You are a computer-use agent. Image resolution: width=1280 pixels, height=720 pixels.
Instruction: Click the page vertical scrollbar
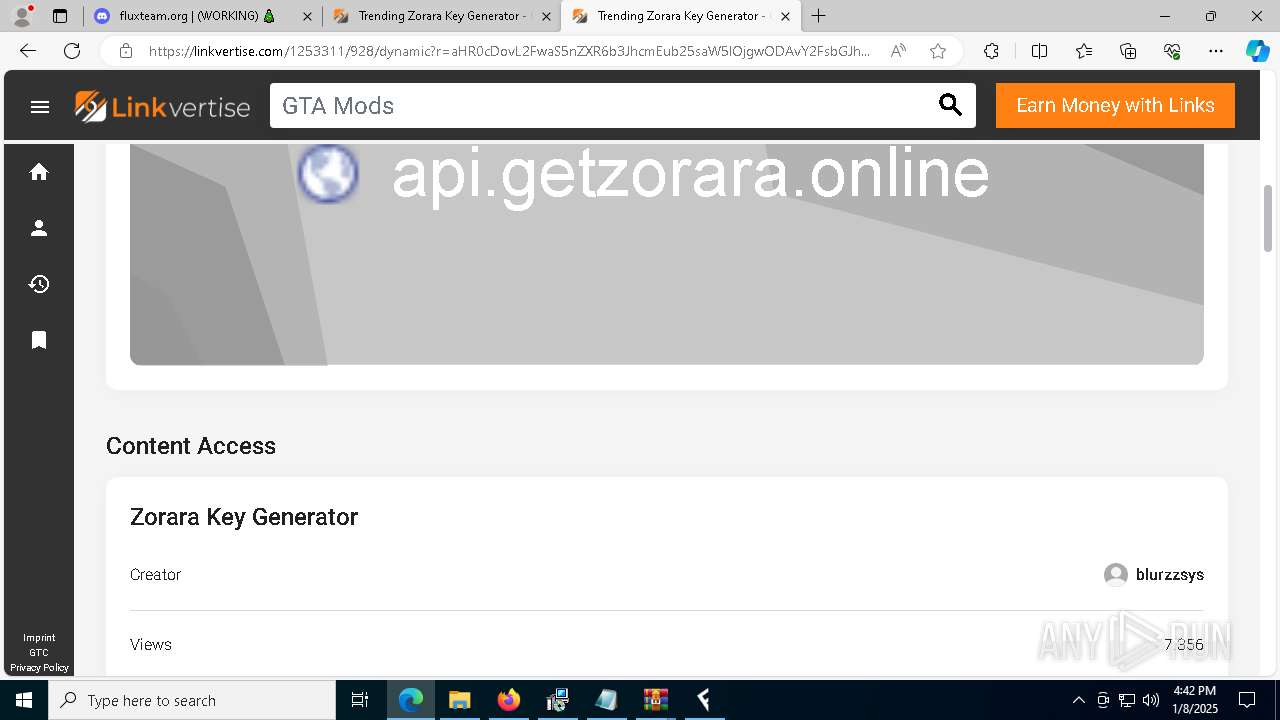pos(1268,217)
